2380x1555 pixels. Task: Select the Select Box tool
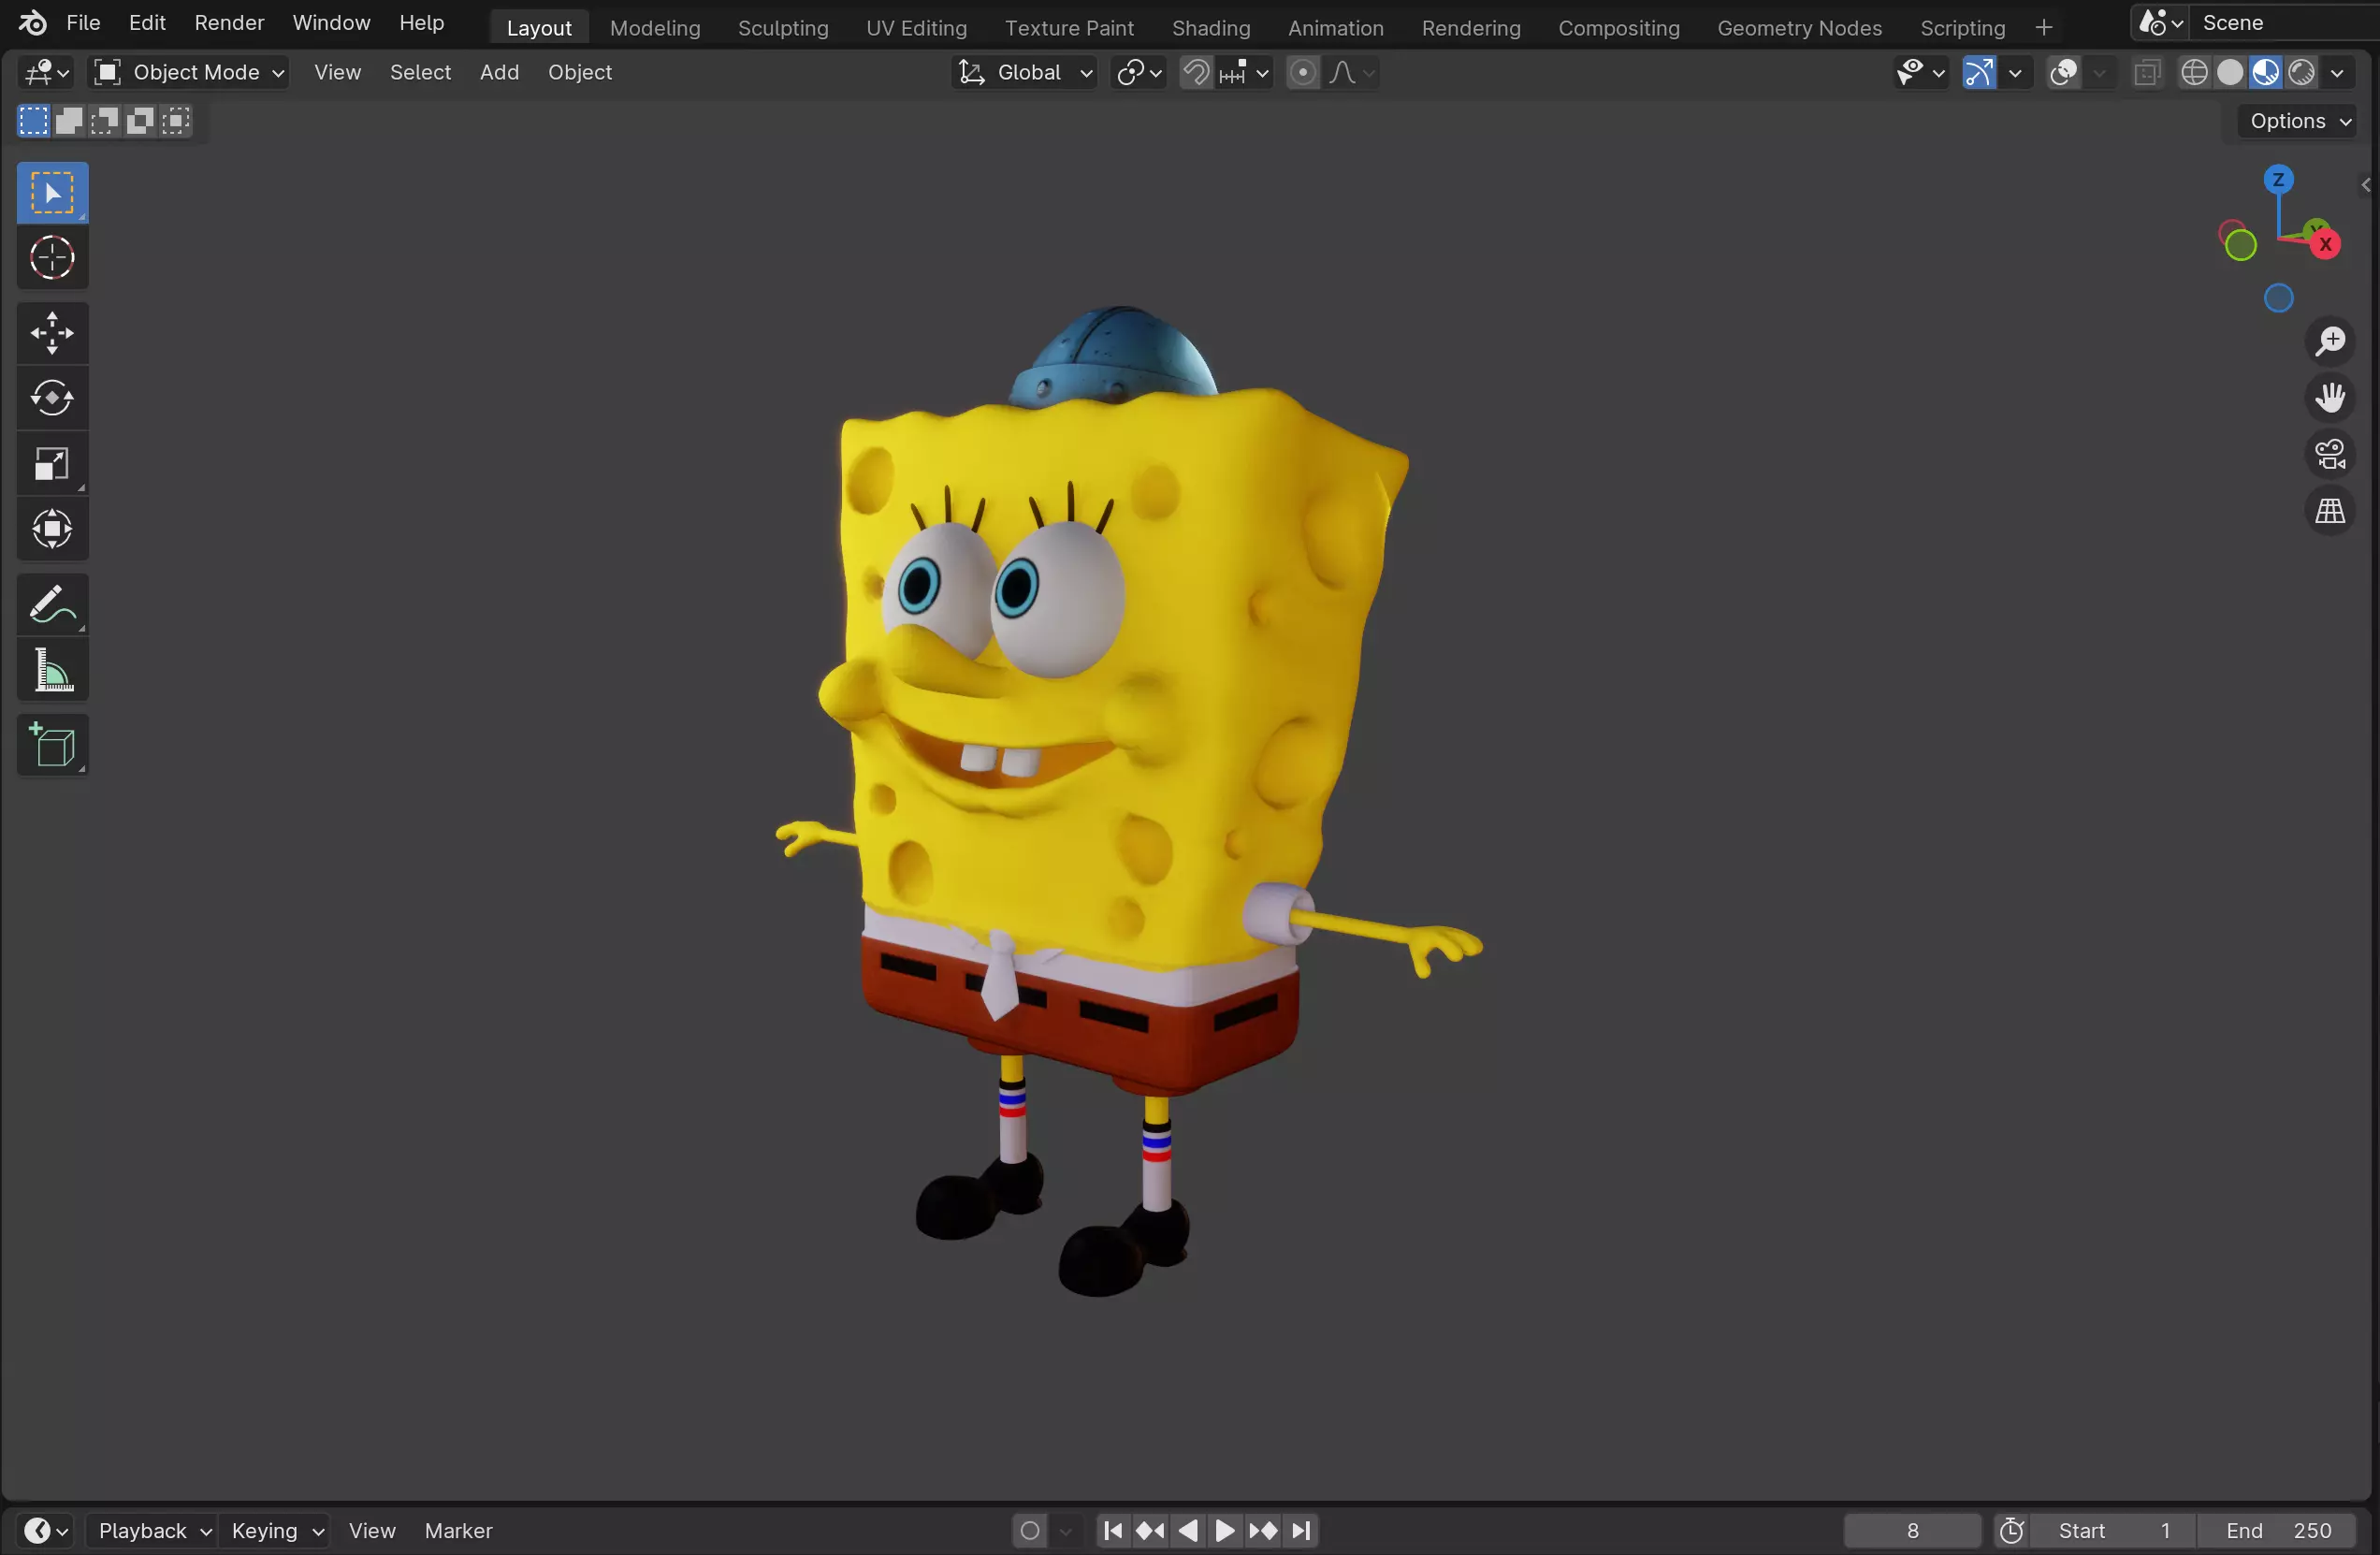click(52, 192)
